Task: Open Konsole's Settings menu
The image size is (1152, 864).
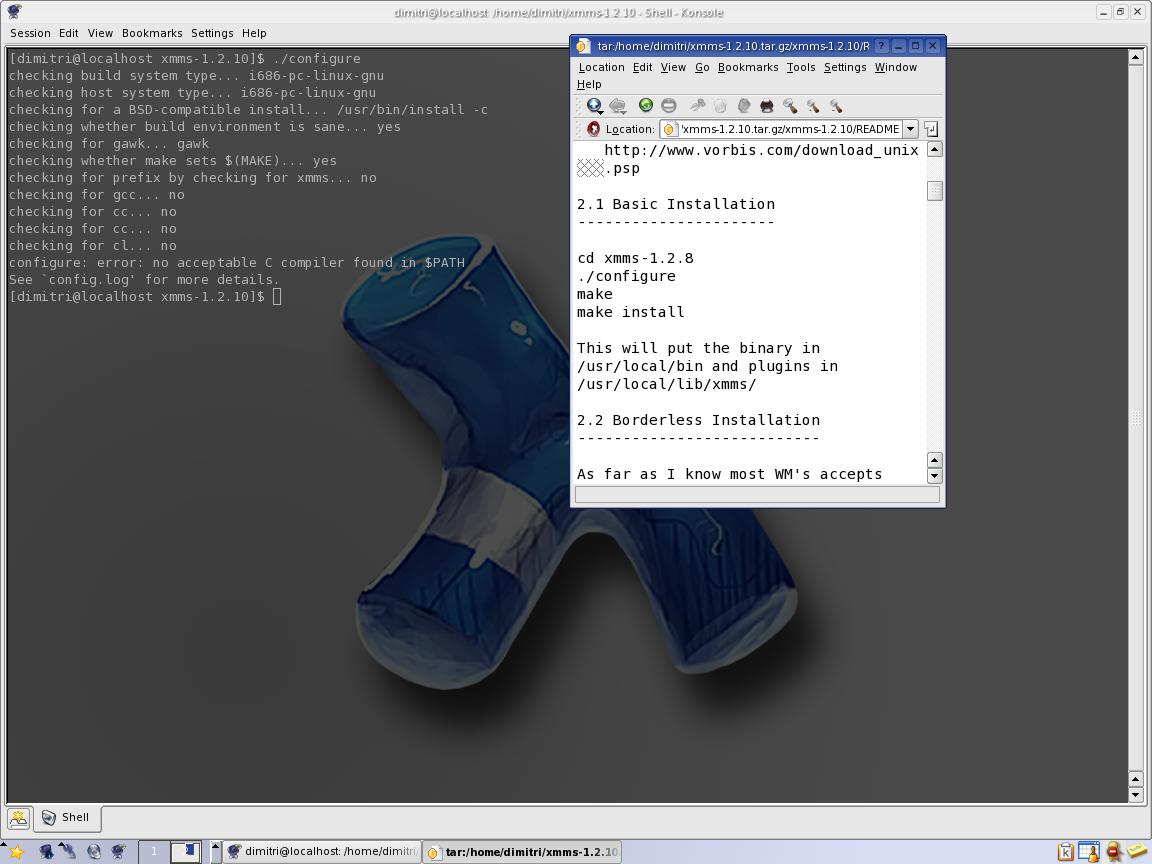Action: [x=212, y=33]
